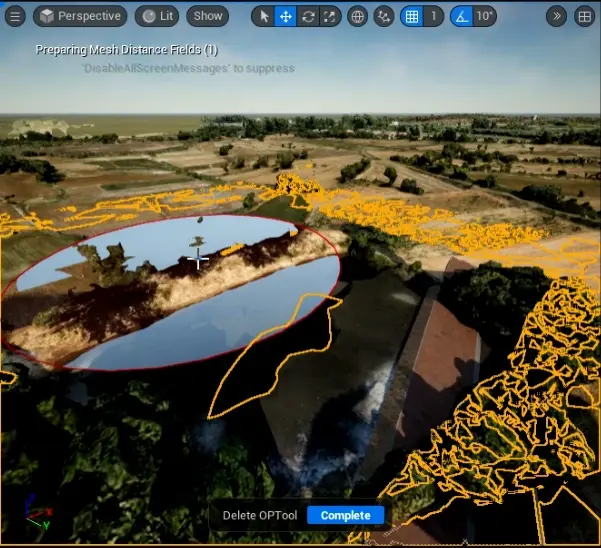Open grid snap size value 1
This screenshot has width=601, height=548.
tap(434, 16)
